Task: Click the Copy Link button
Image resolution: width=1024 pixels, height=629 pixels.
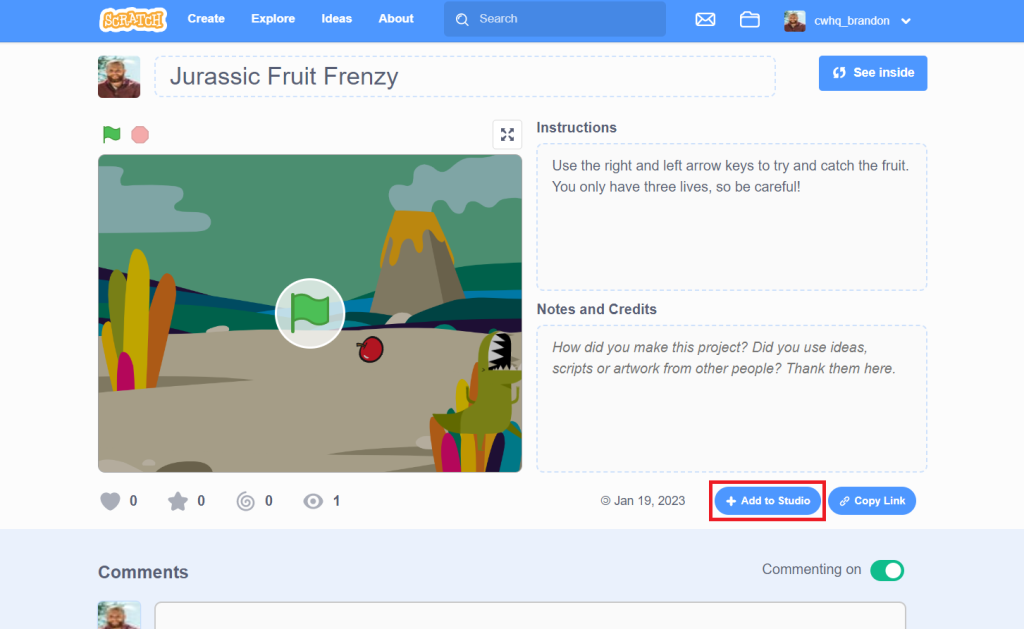Action: (872, 501)
